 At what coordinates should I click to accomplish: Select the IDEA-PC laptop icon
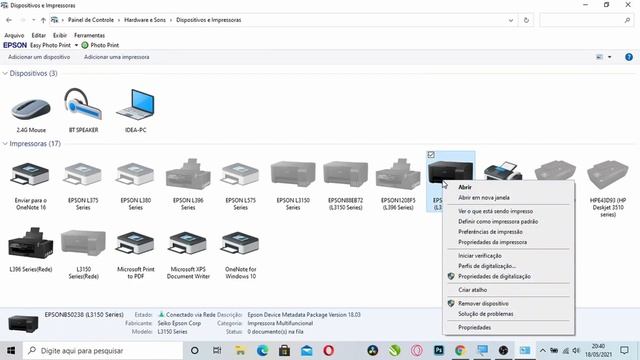pos(136,105)
